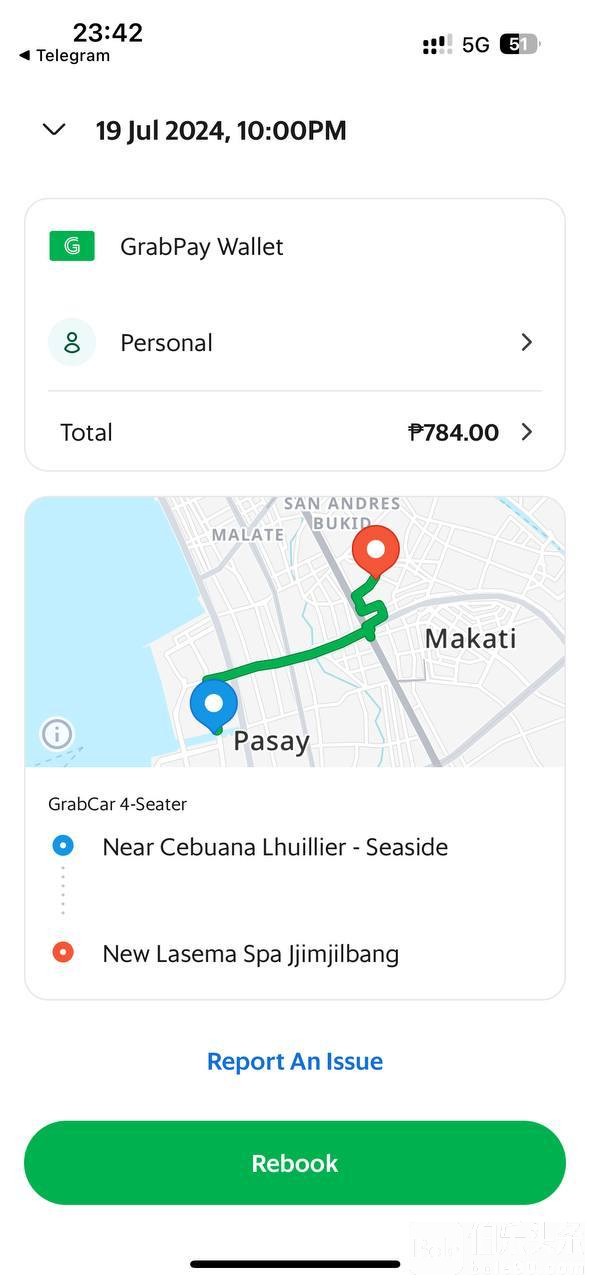Tap the Makati label on the map
Screen dimensions: 590x1280
pyautogui.click(x=471, y=638)
